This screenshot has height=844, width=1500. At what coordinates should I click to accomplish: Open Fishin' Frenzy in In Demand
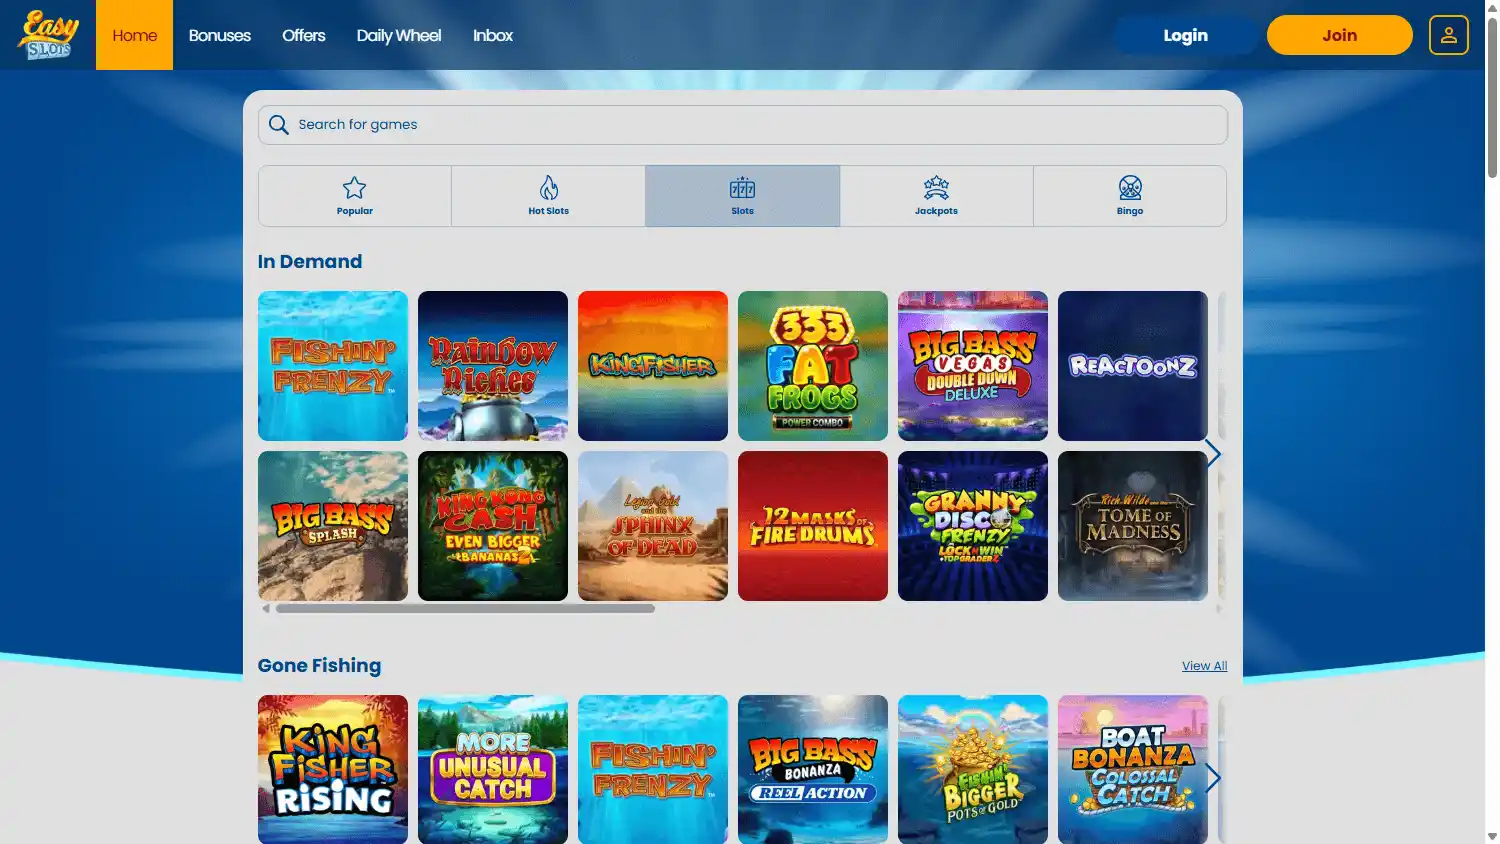click(333, 366)
